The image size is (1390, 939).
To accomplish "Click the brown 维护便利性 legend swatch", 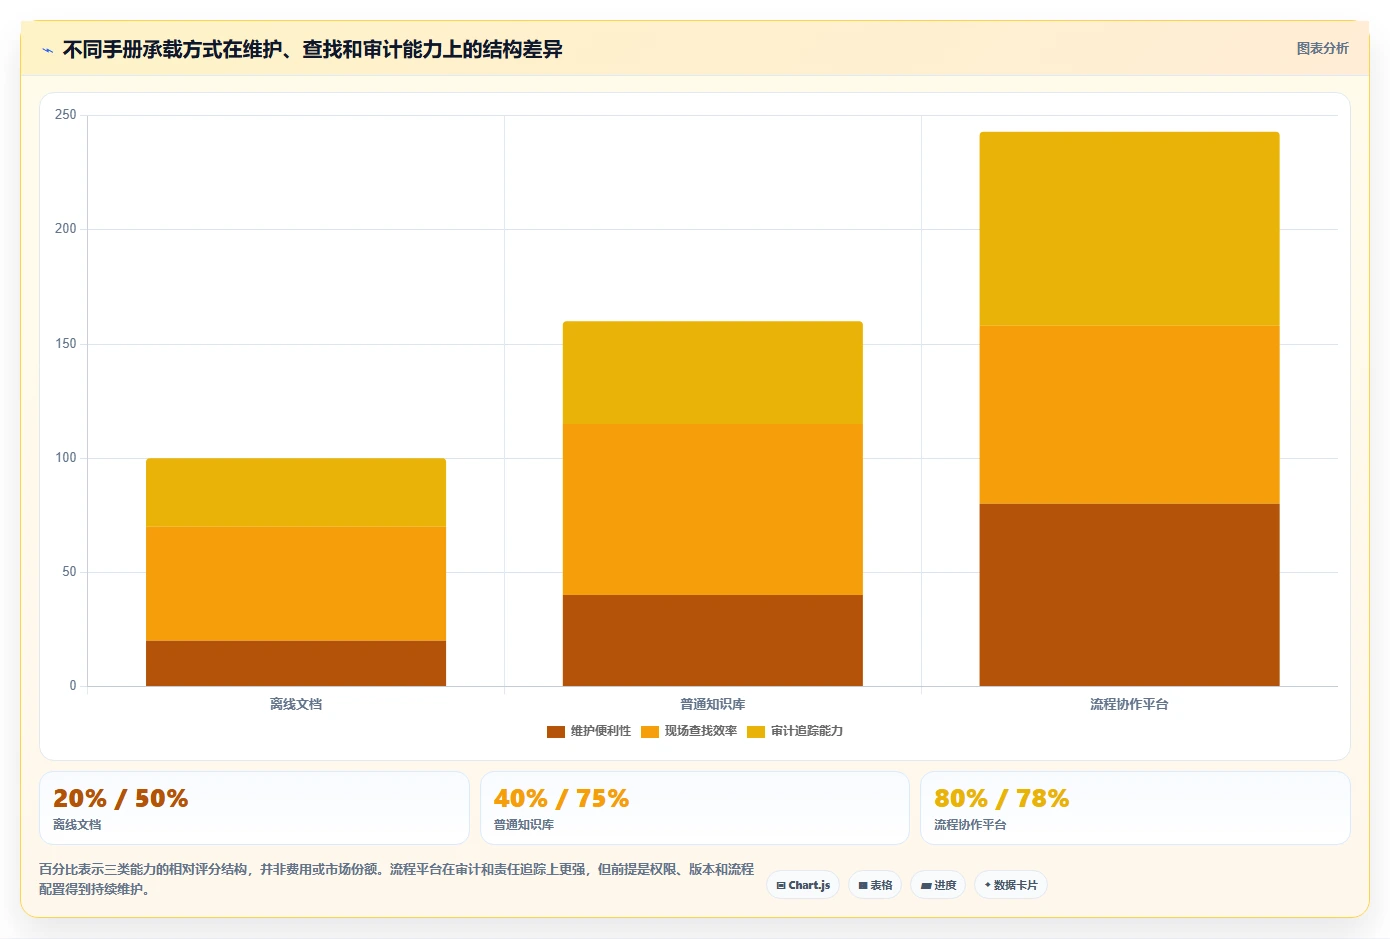I will click(x=556, y=732).
